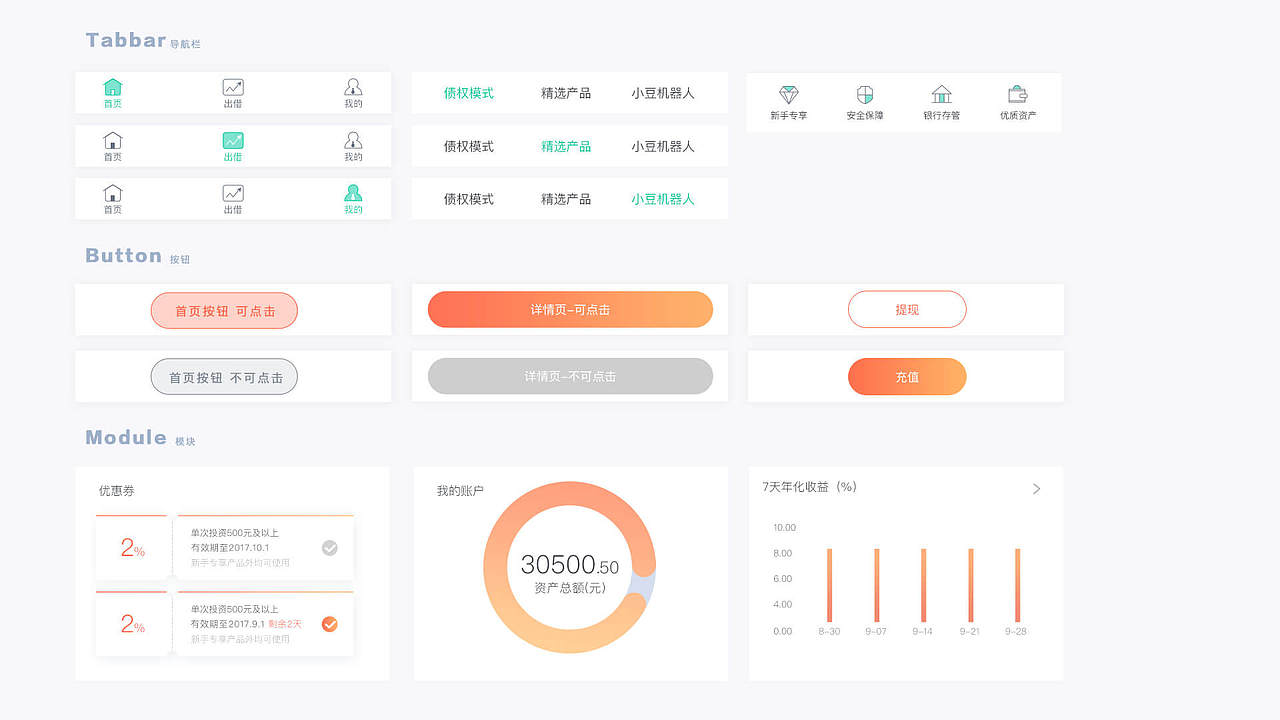The image size is (1280, 720).
Task: Click the 2% value on the 2017.9.1 coupon
Action: click(x=132, y=625)
